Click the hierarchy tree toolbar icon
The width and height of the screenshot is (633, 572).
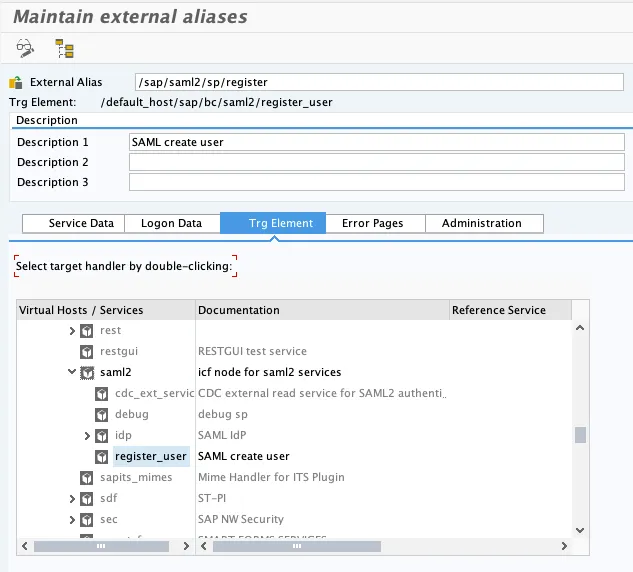[65, 47]
